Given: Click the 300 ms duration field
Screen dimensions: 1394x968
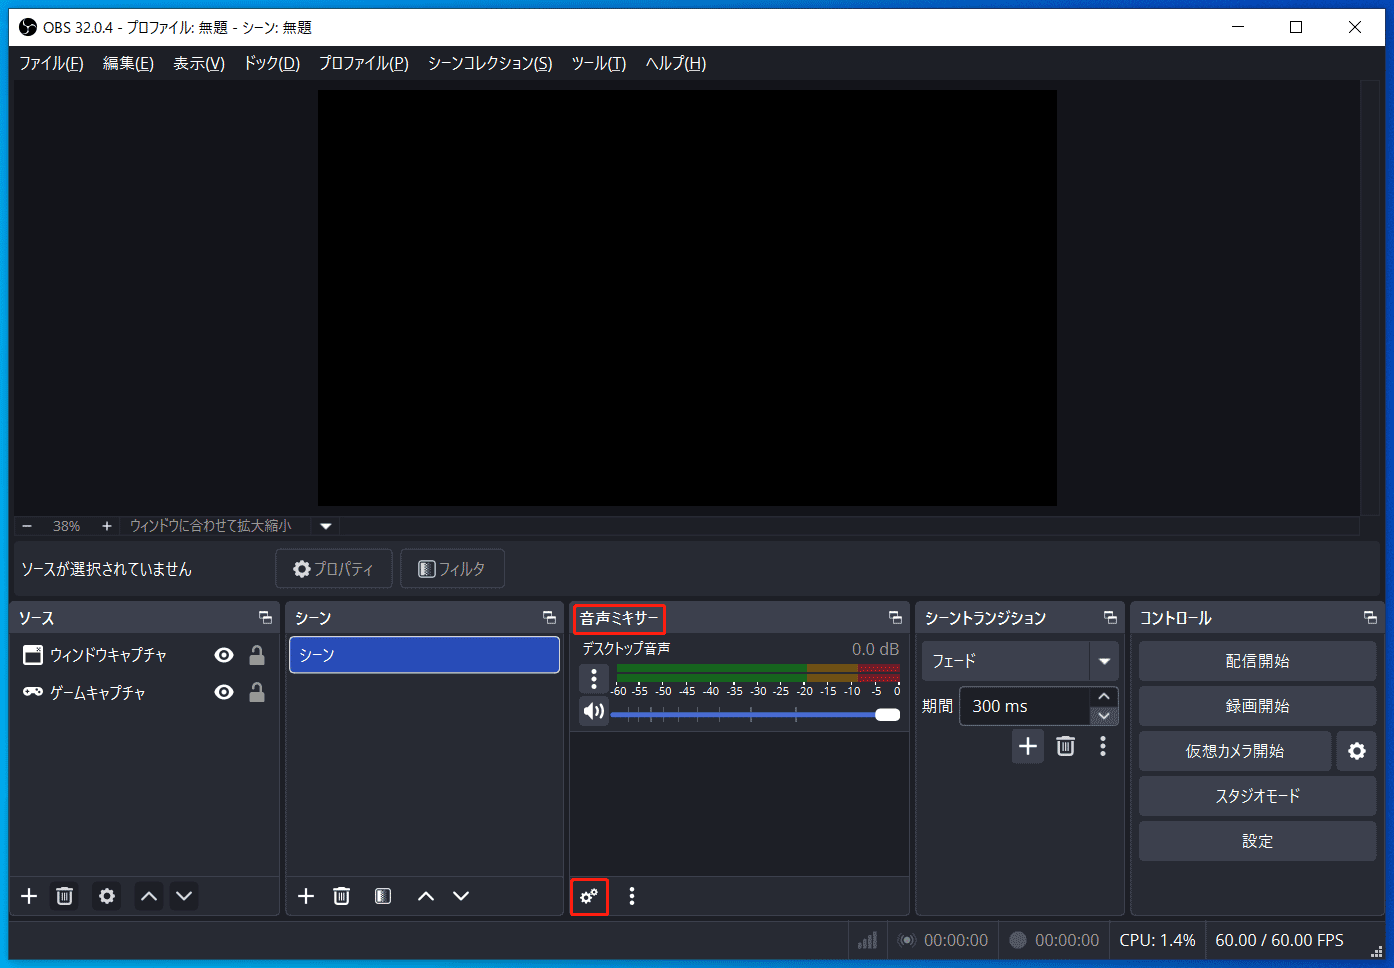Looking at the screenshot, I should click(x=1024, y=706).
